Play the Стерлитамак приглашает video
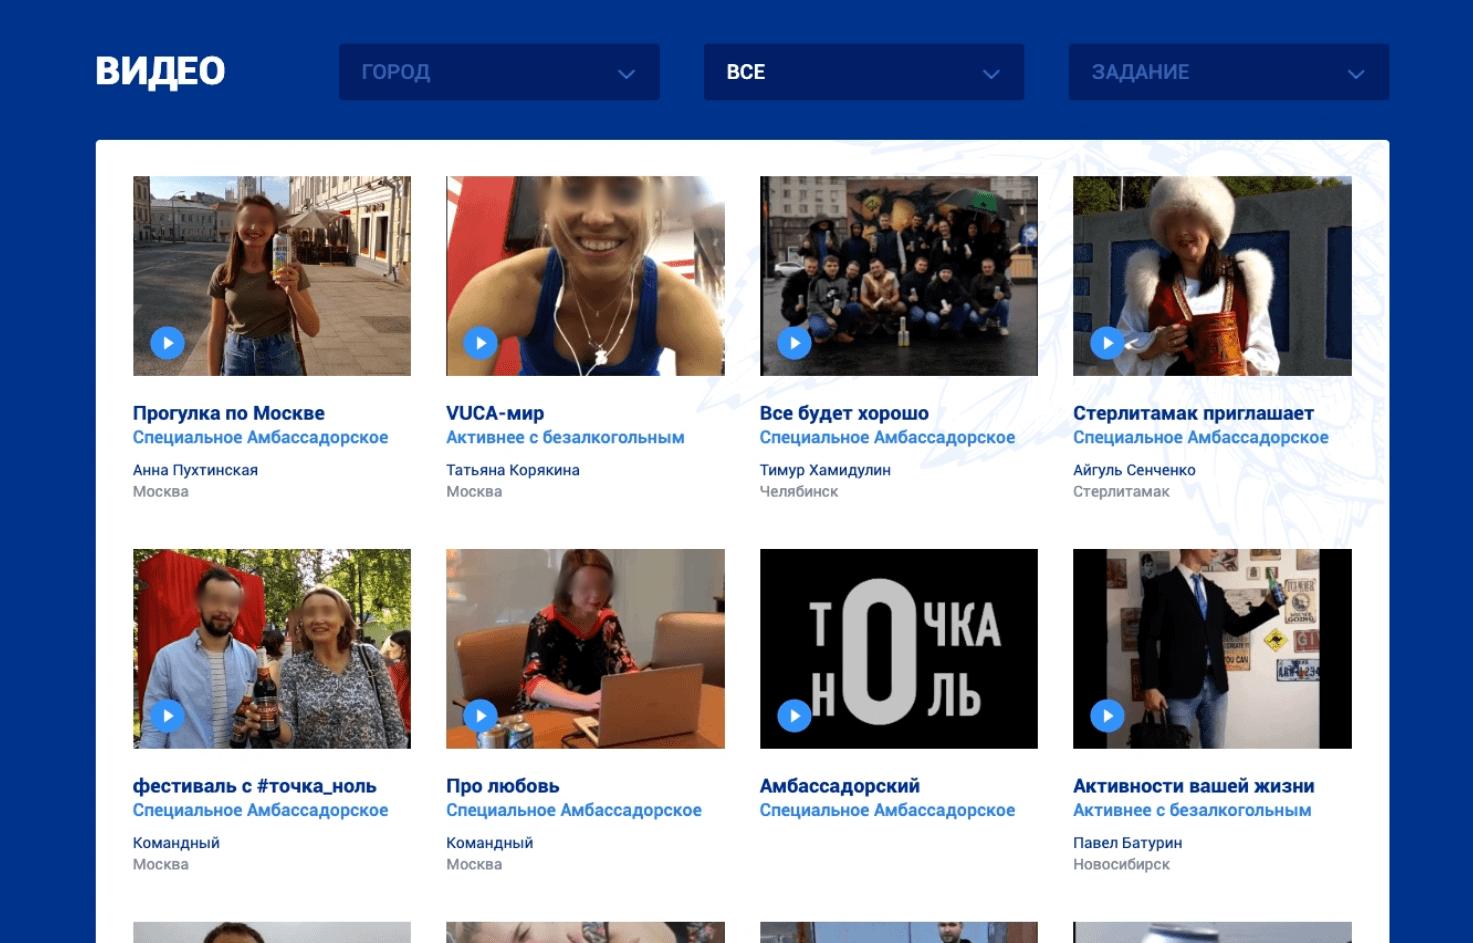 (x=1107, y=343)
